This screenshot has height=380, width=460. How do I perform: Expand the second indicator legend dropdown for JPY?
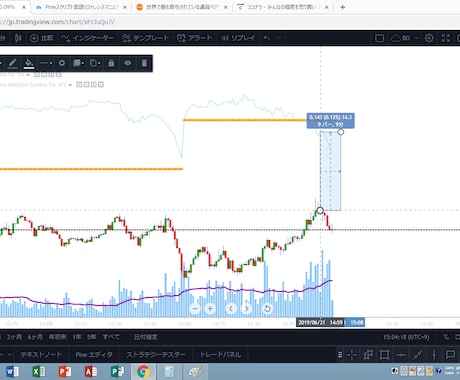(x=70, y=85)
